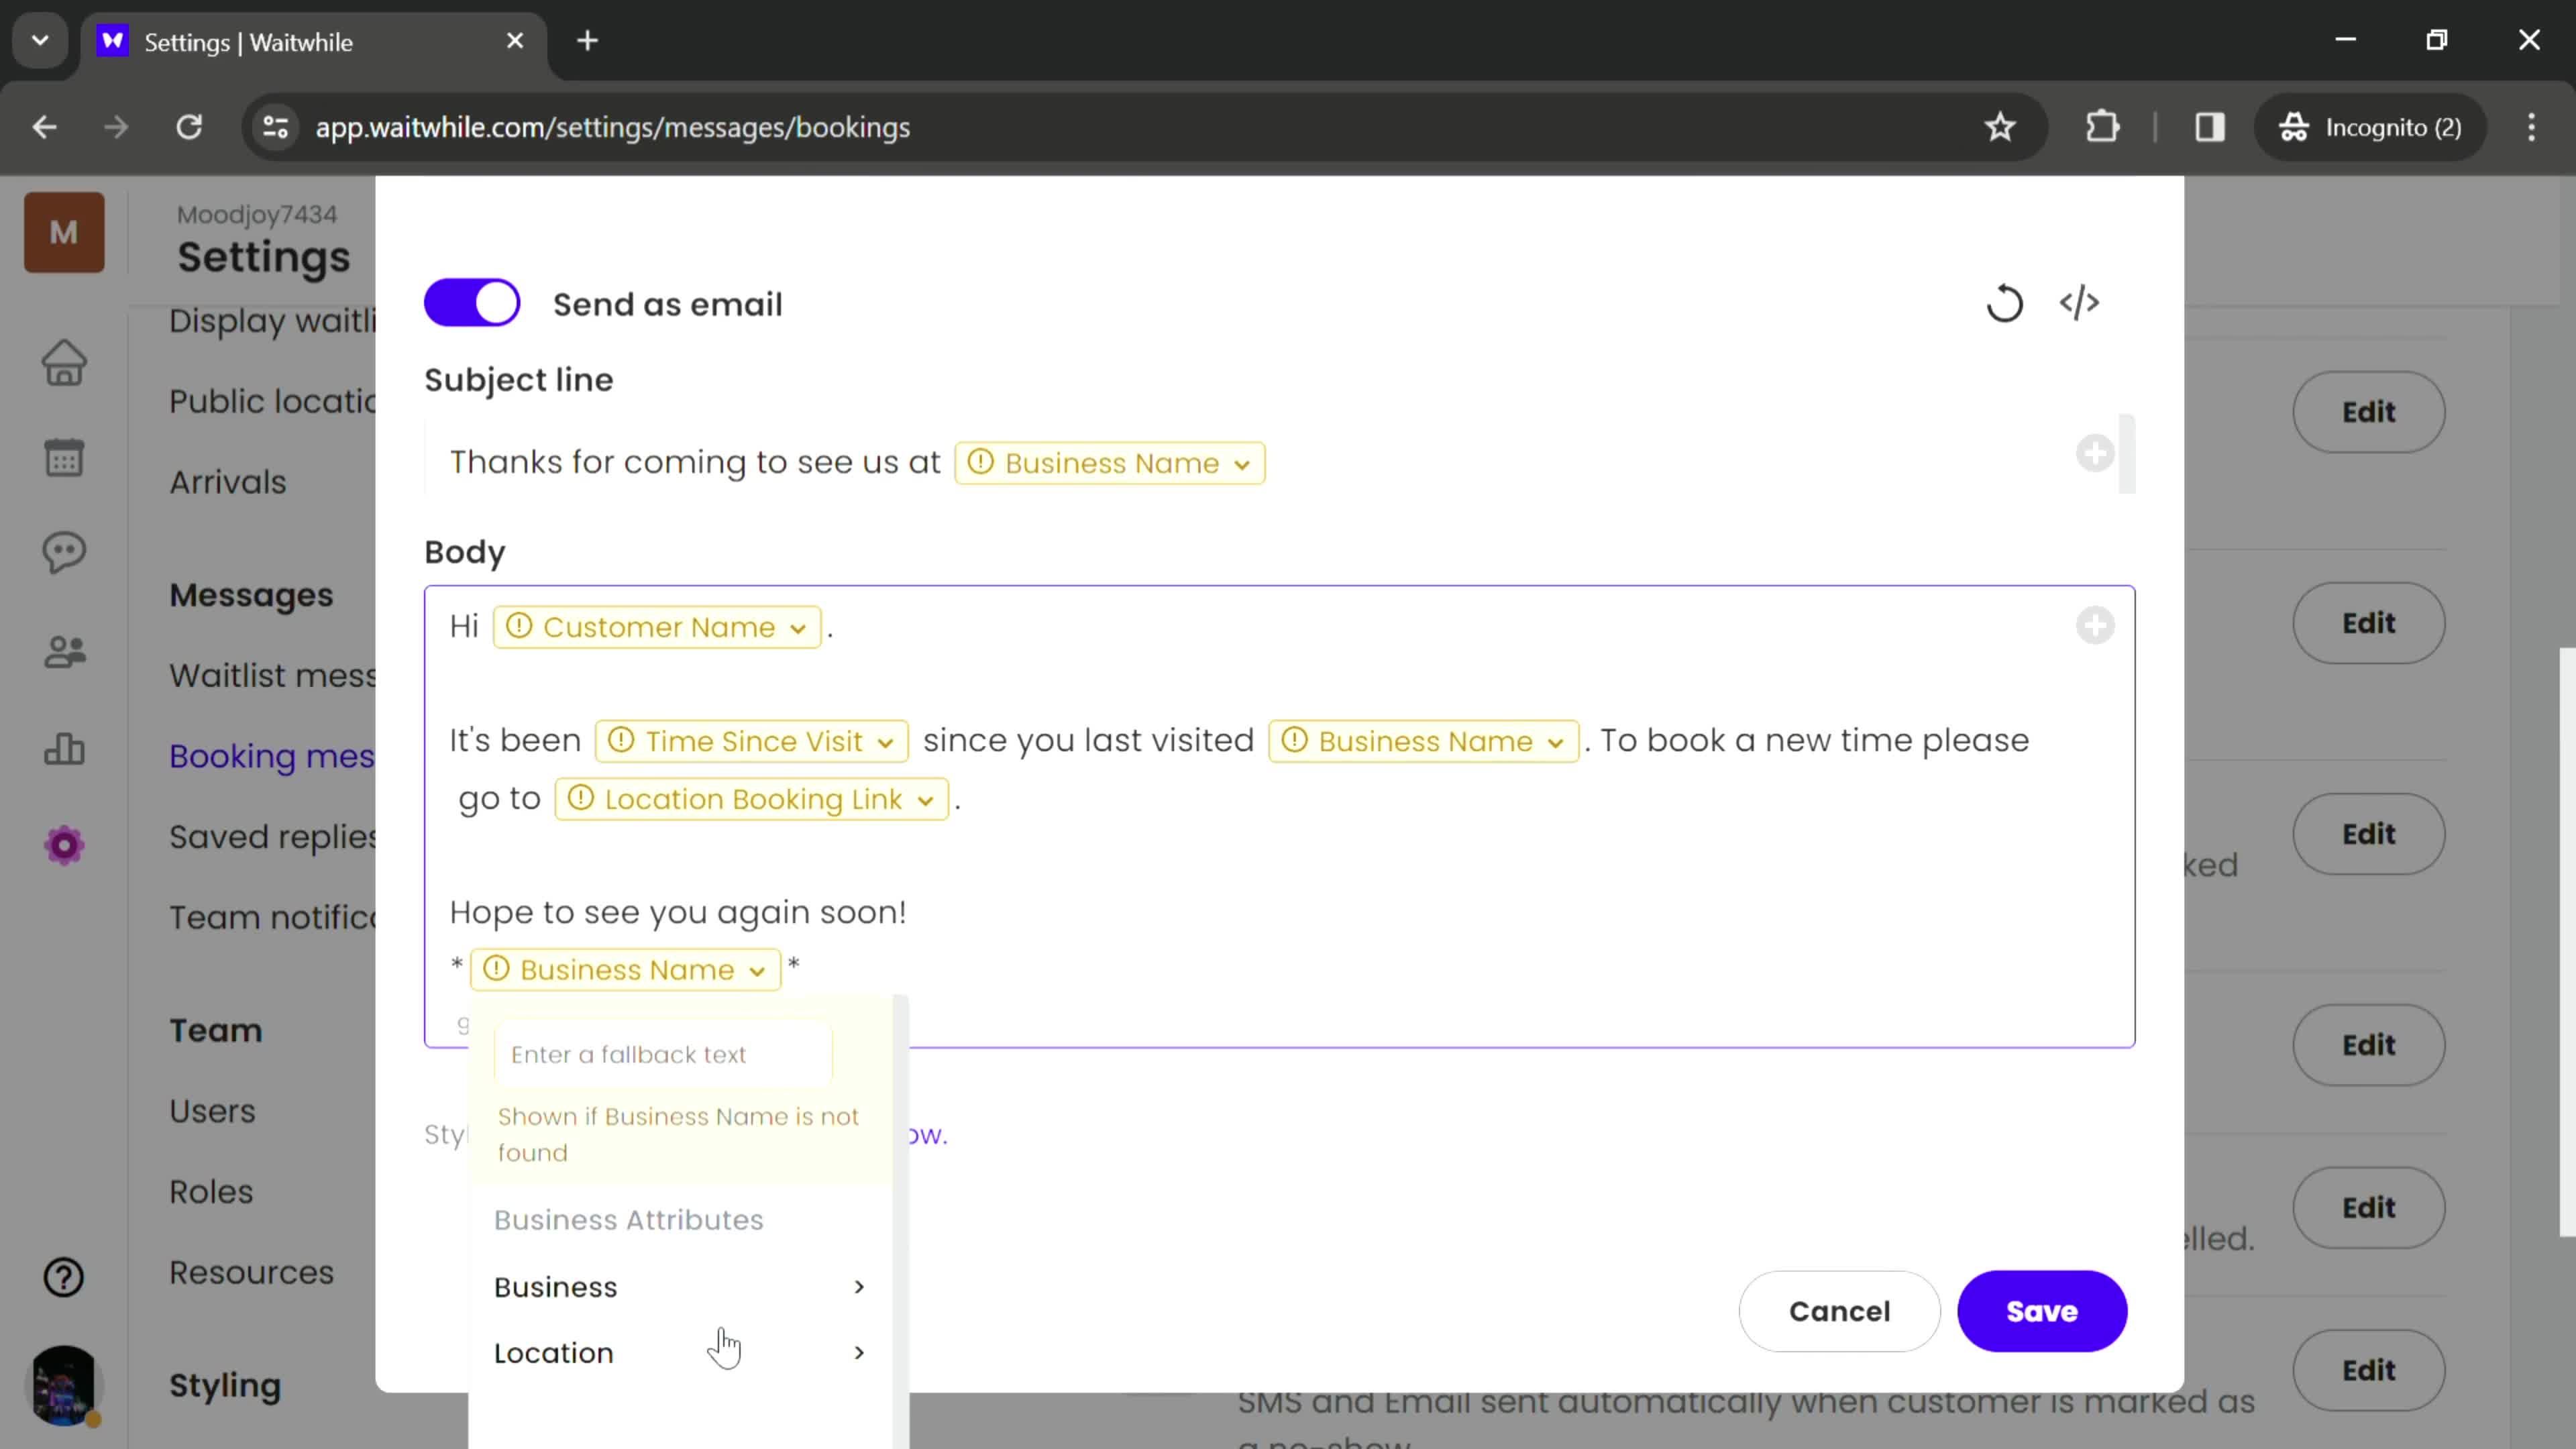
Task: Open the help question mark icon
Action: coord(64,1277)
